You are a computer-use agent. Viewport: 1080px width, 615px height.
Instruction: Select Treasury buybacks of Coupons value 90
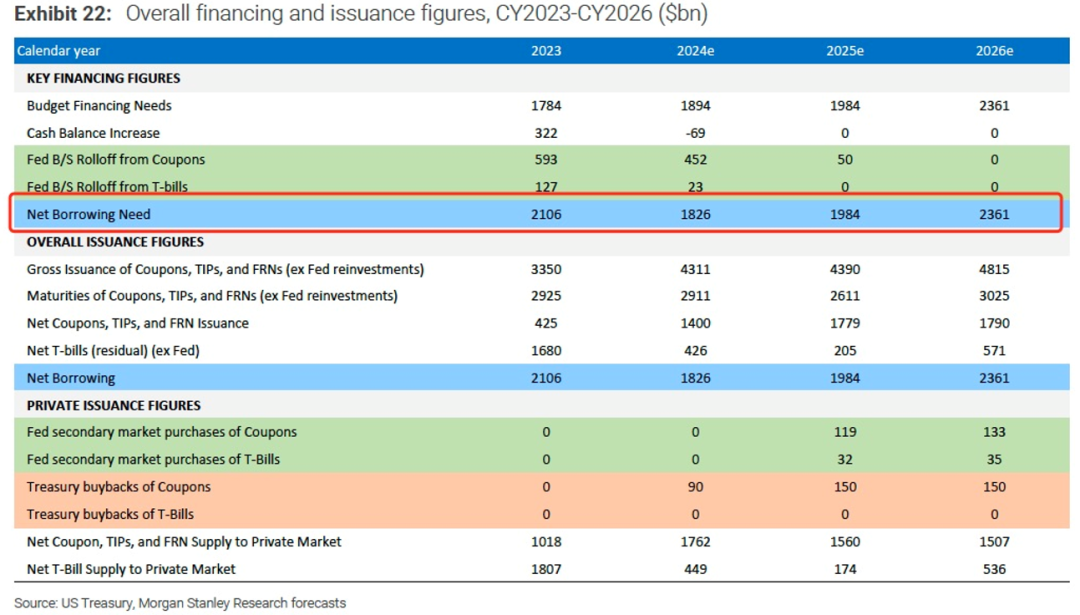click(695, 487)
